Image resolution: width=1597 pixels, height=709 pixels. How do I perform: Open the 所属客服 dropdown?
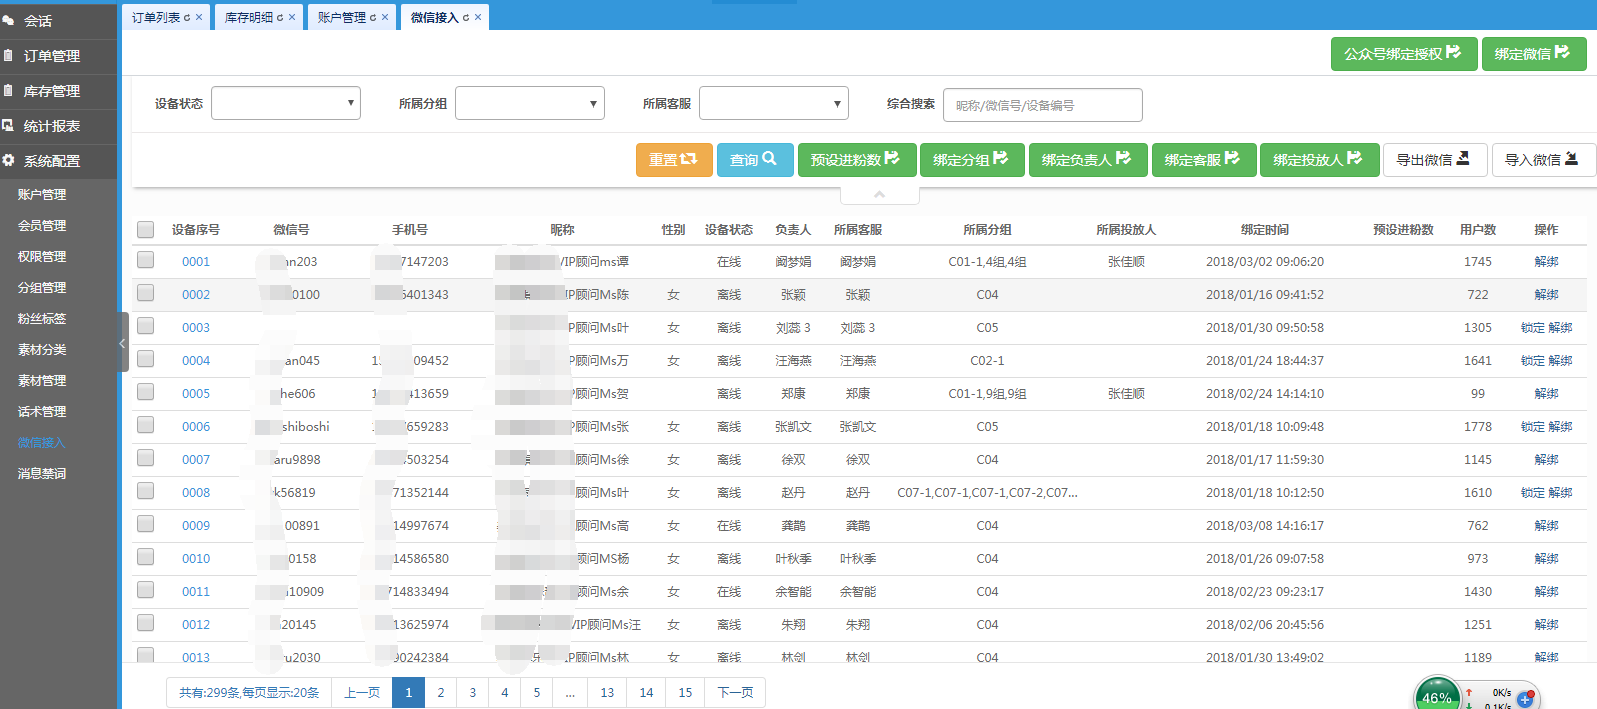774,103
